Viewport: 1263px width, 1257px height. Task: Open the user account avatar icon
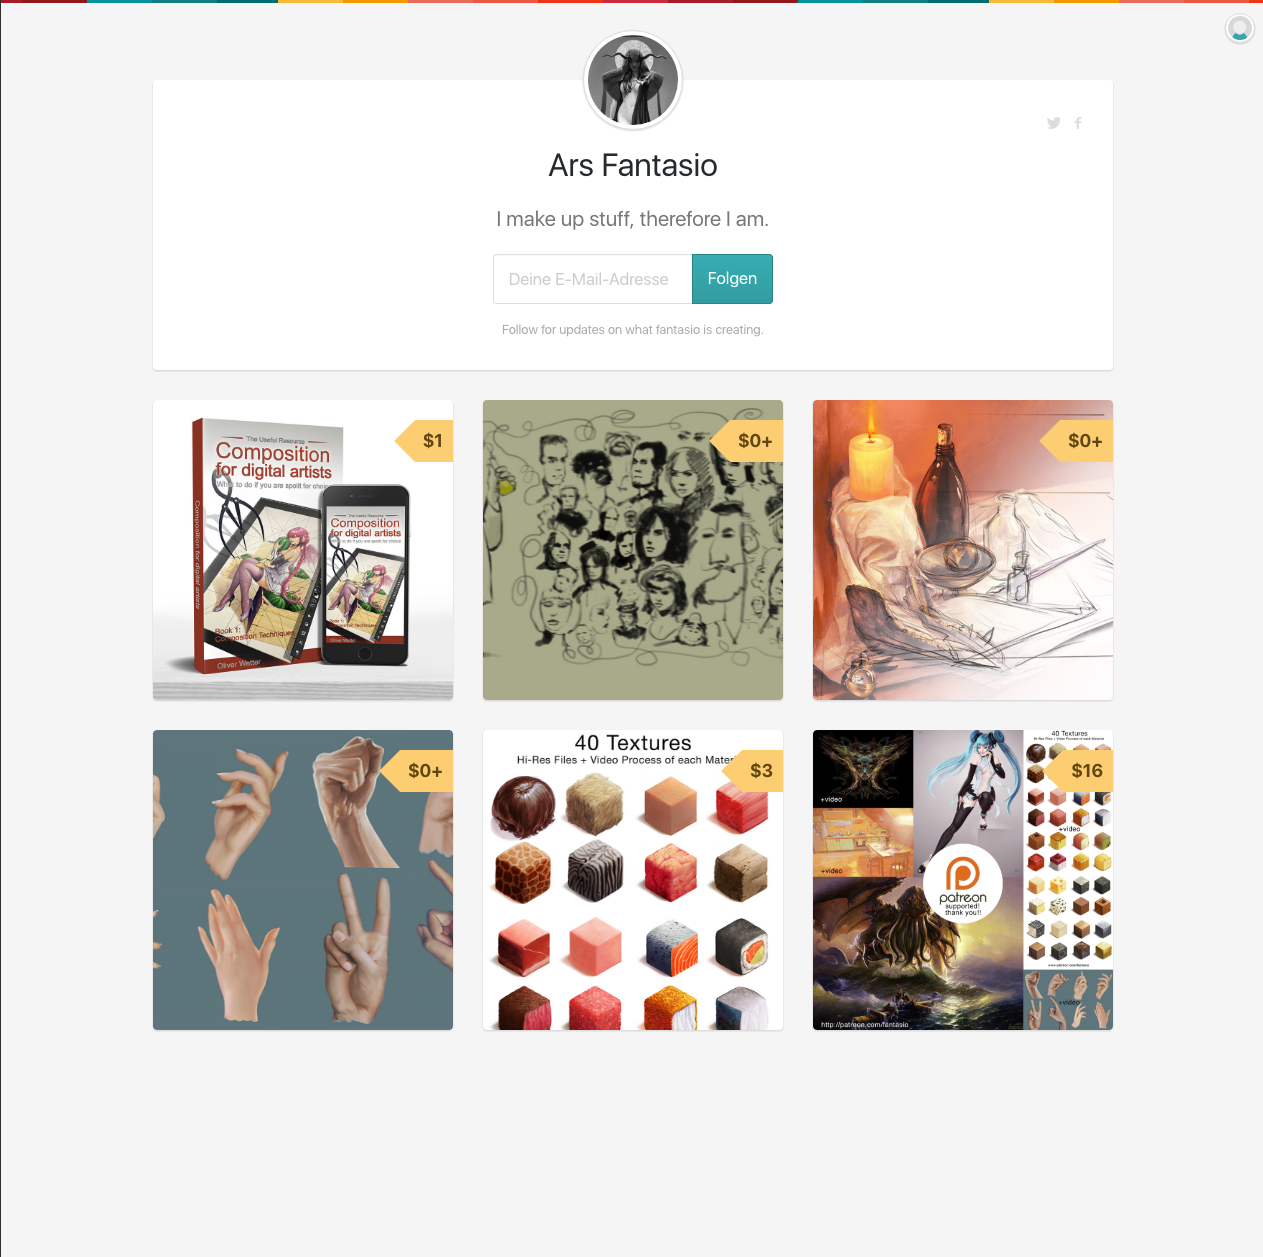coord(1239,28)
